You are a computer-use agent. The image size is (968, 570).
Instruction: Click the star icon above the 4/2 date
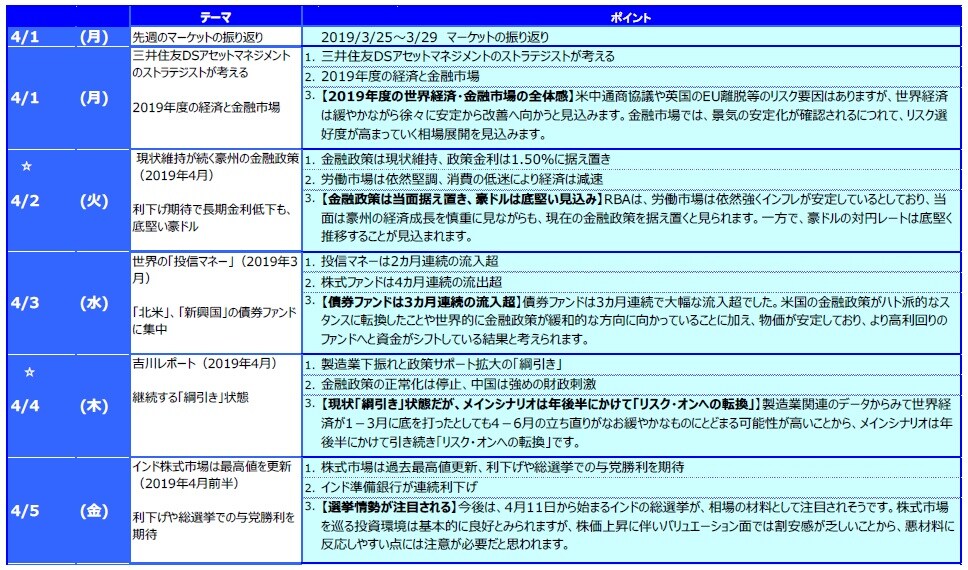click(x=28, y=167)
